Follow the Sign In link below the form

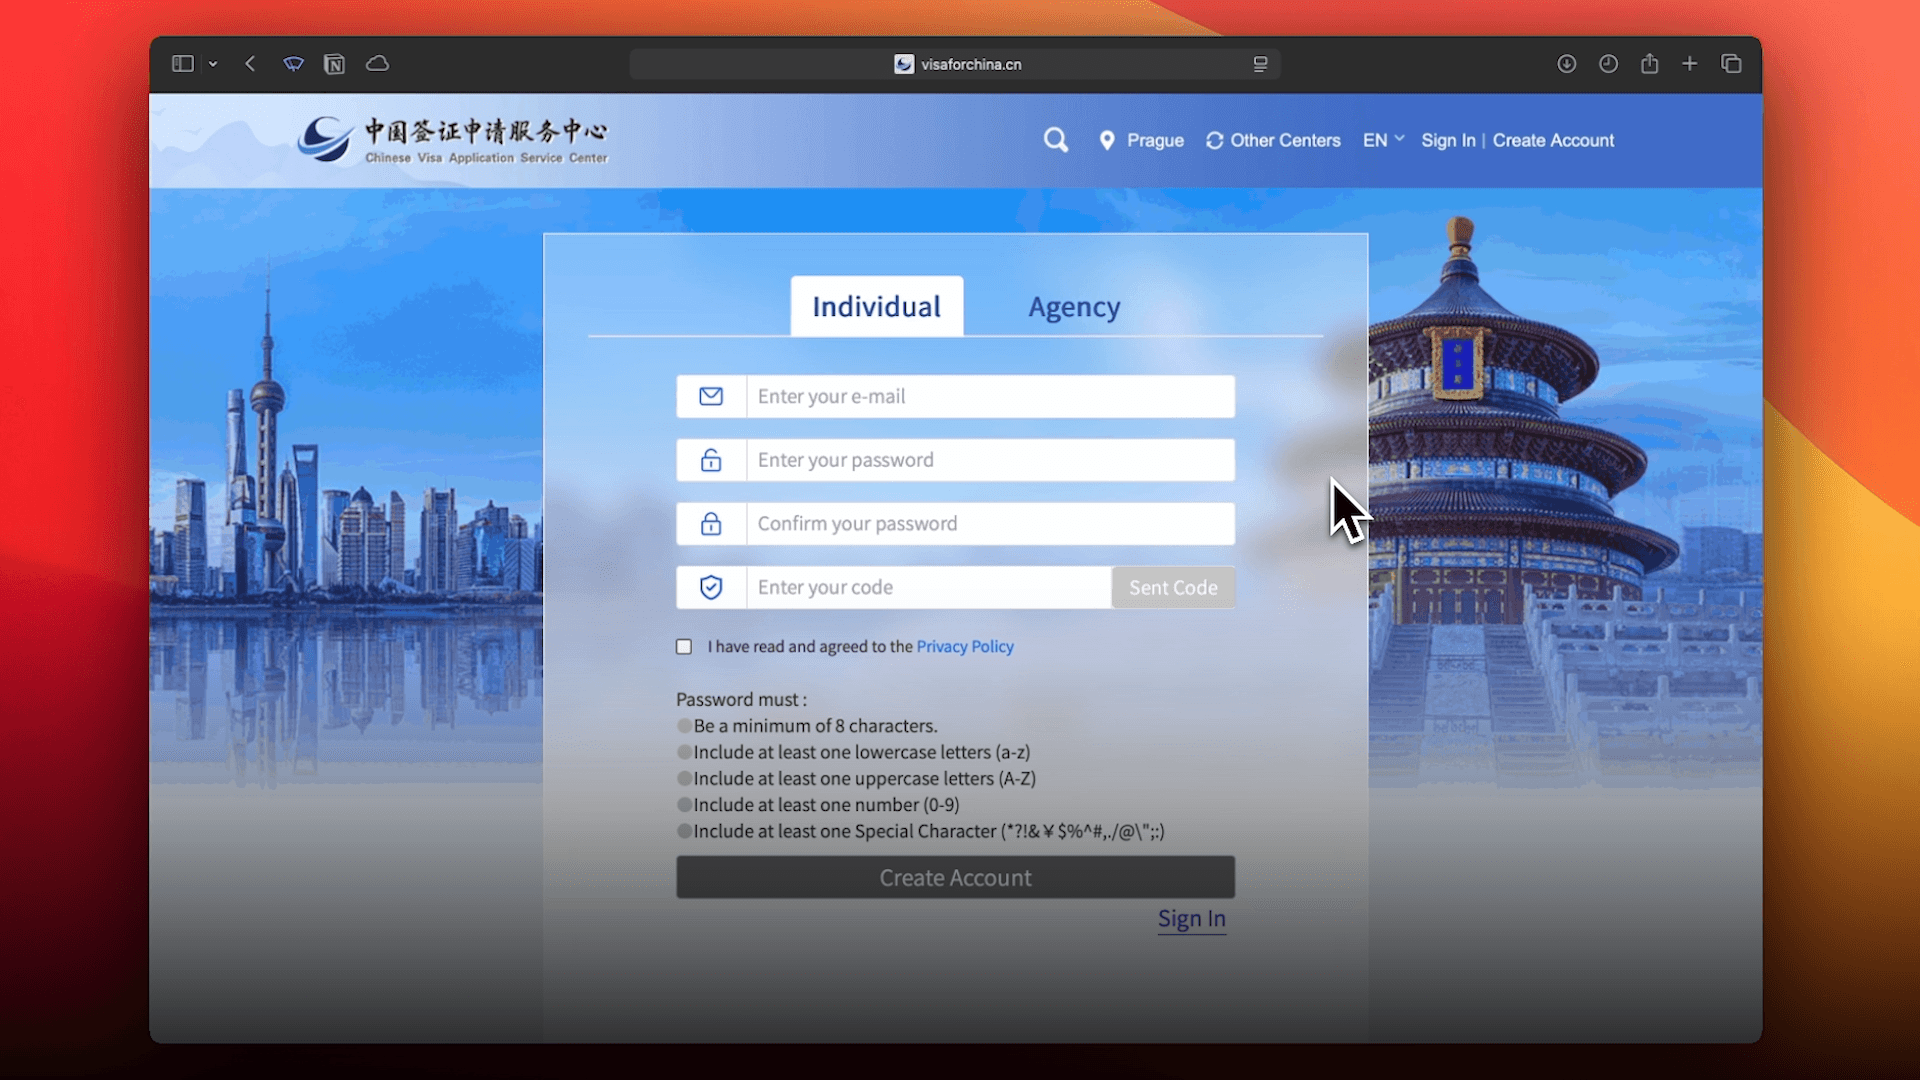(x=1191, y=919)
